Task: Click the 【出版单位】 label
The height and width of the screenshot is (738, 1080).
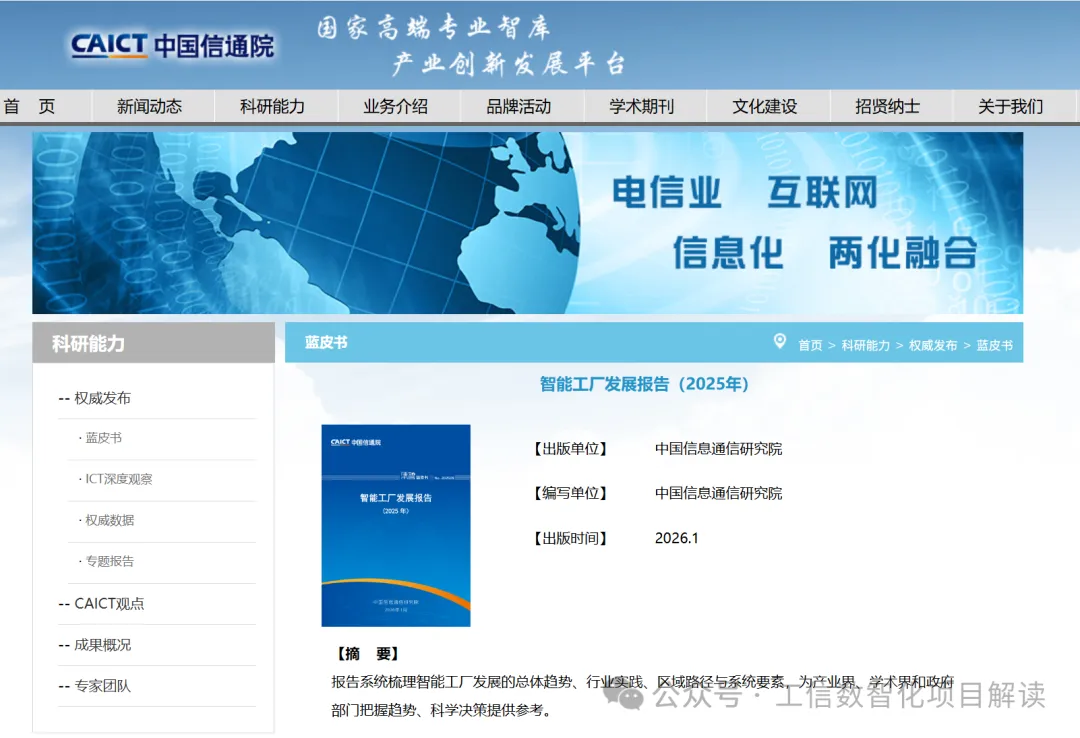Action: [570, 449]
